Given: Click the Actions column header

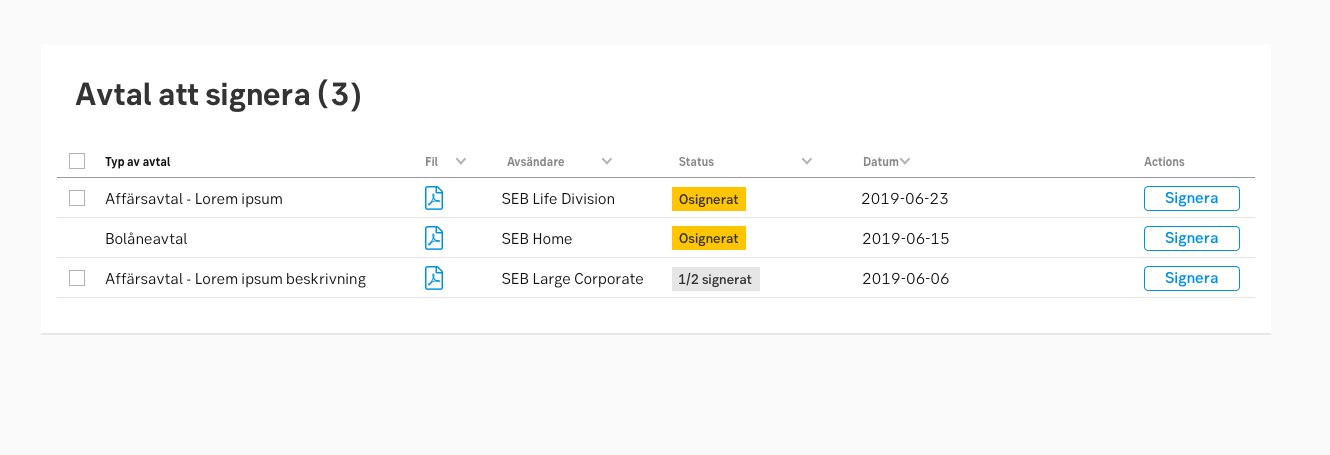Looking at the screenshot, I should point(1164,161).
